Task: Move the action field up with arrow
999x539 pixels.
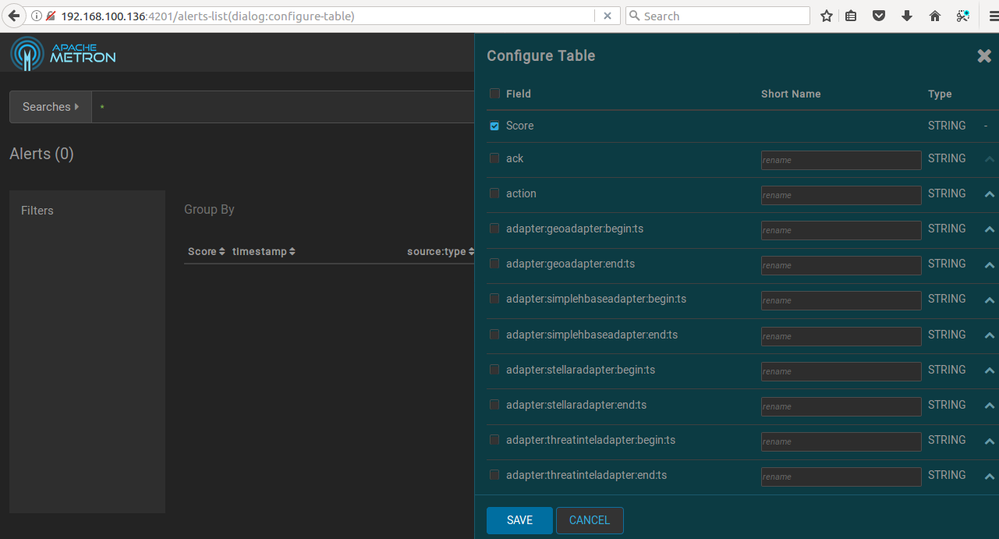Action: tap(989, 194)
